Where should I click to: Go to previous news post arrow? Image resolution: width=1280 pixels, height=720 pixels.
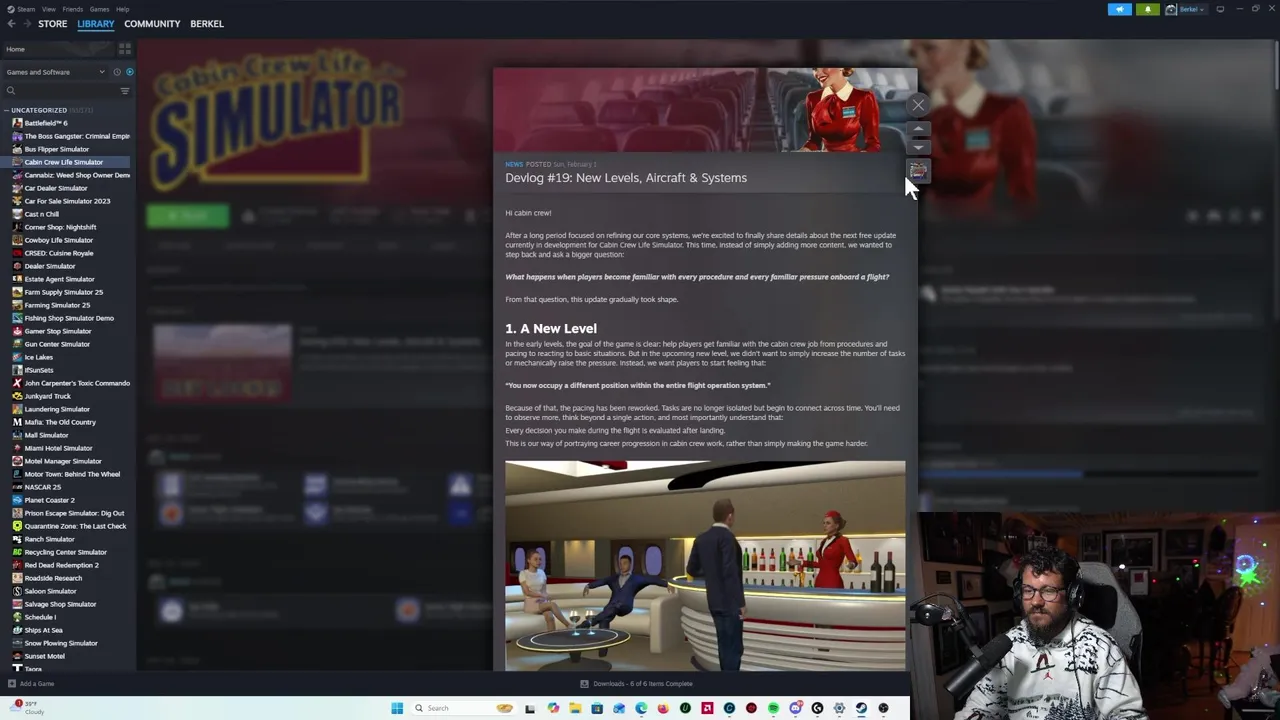click(918, 129)
